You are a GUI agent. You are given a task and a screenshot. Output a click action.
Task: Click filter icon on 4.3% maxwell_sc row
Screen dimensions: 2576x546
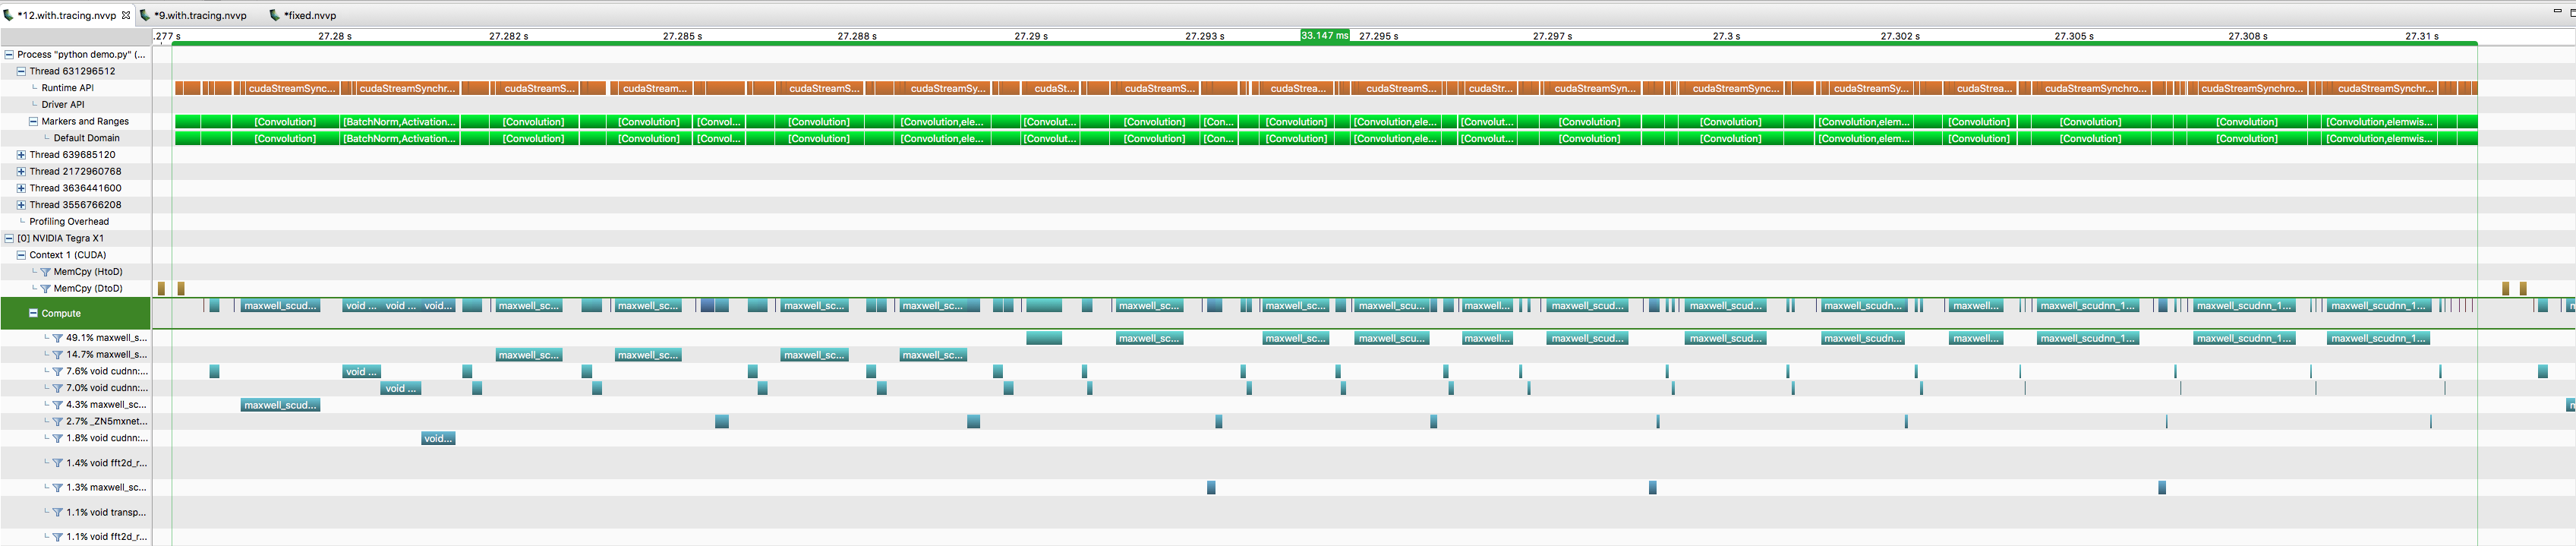[57, 405]
